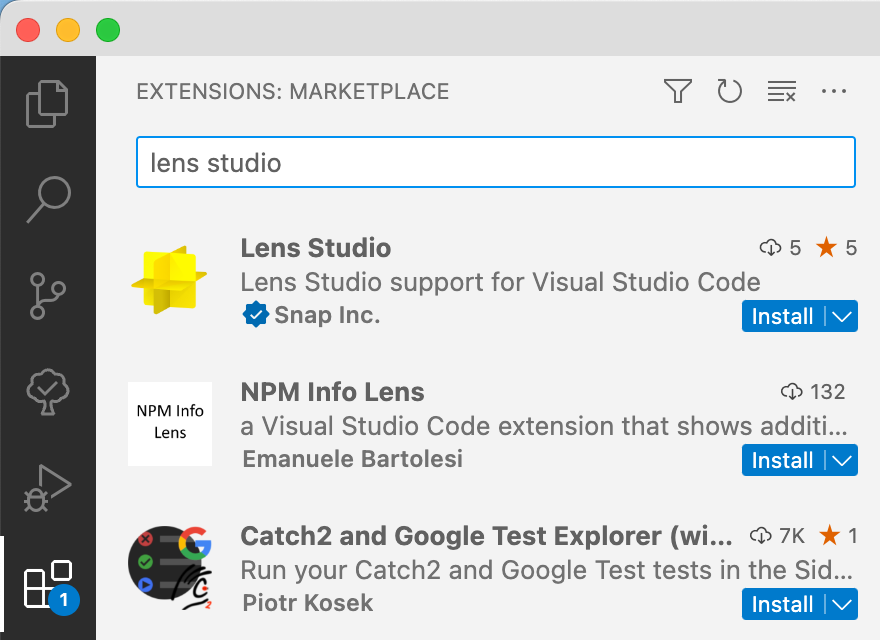Open the Testing tree icon view
The image size is (880, 640).
pyautogui.click(x=48, y=391)
